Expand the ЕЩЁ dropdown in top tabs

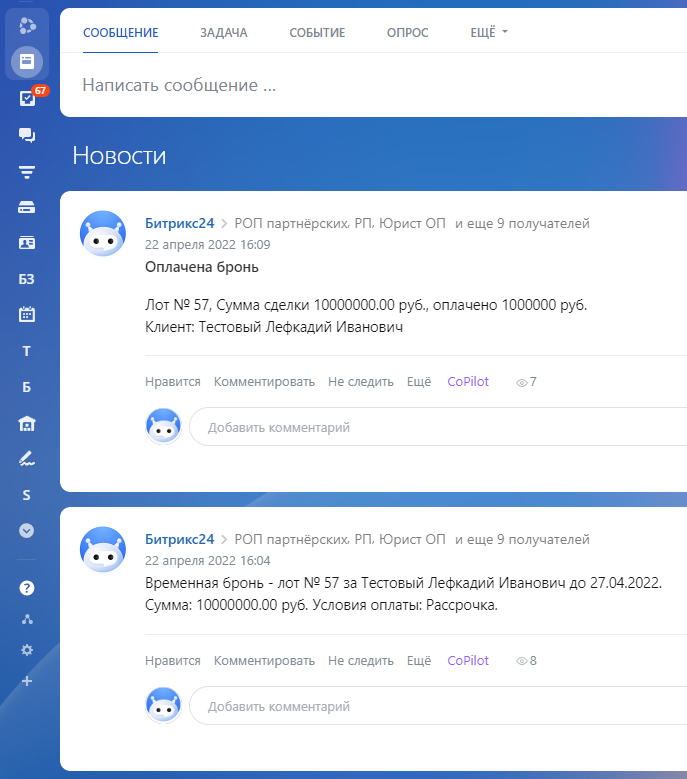coord(489,32)
